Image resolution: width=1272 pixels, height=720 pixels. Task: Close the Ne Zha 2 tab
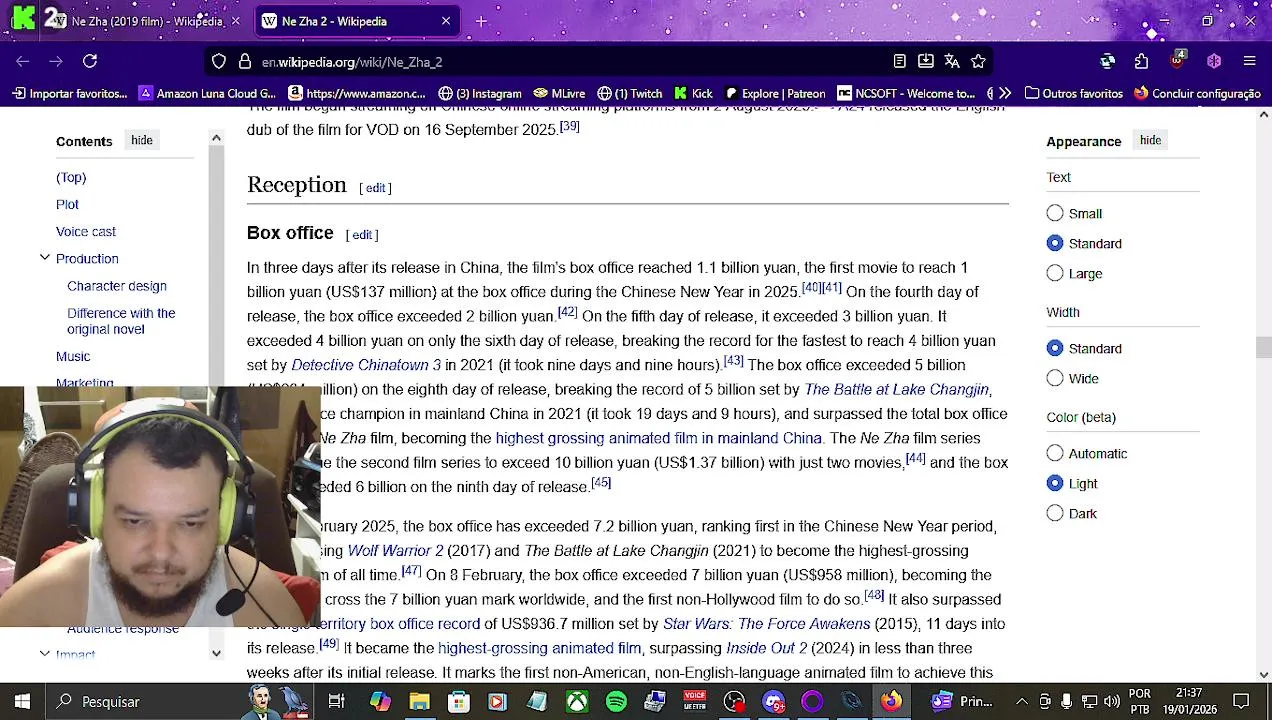coord(446,21)
